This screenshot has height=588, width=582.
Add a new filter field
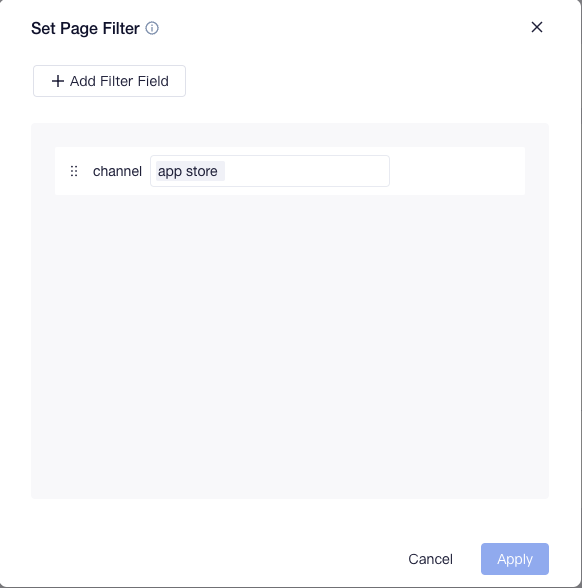(x=109, y=81)
